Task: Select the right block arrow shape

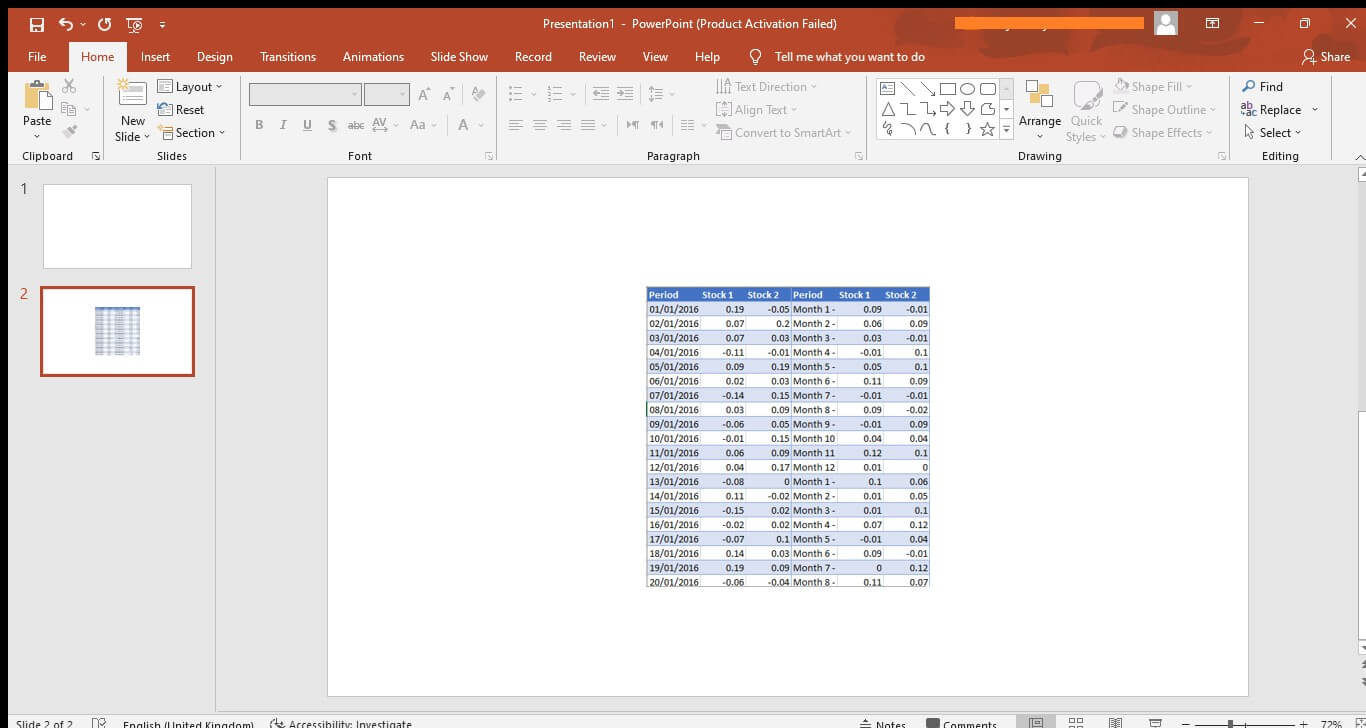Action: tap(947, 109)
